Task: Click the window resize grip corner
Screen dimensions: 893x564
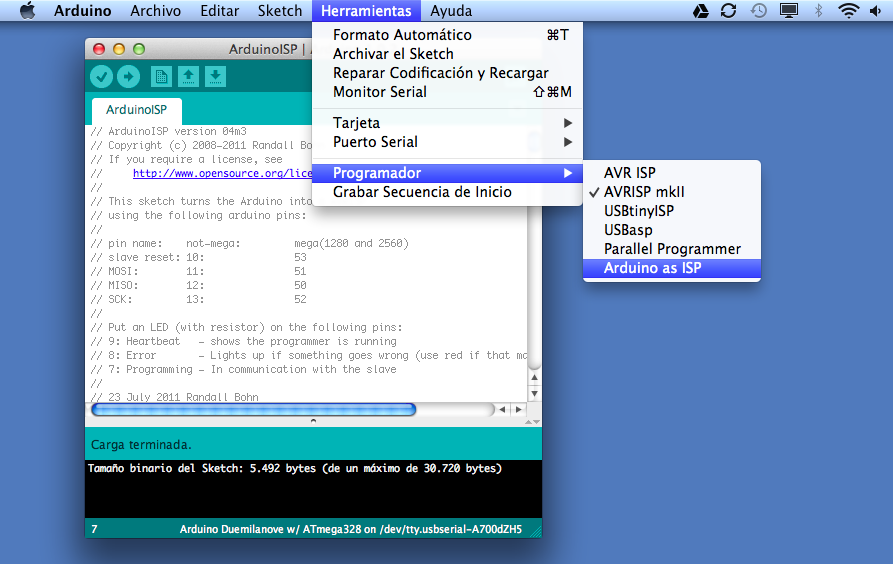Action: (x=535, y=531)
